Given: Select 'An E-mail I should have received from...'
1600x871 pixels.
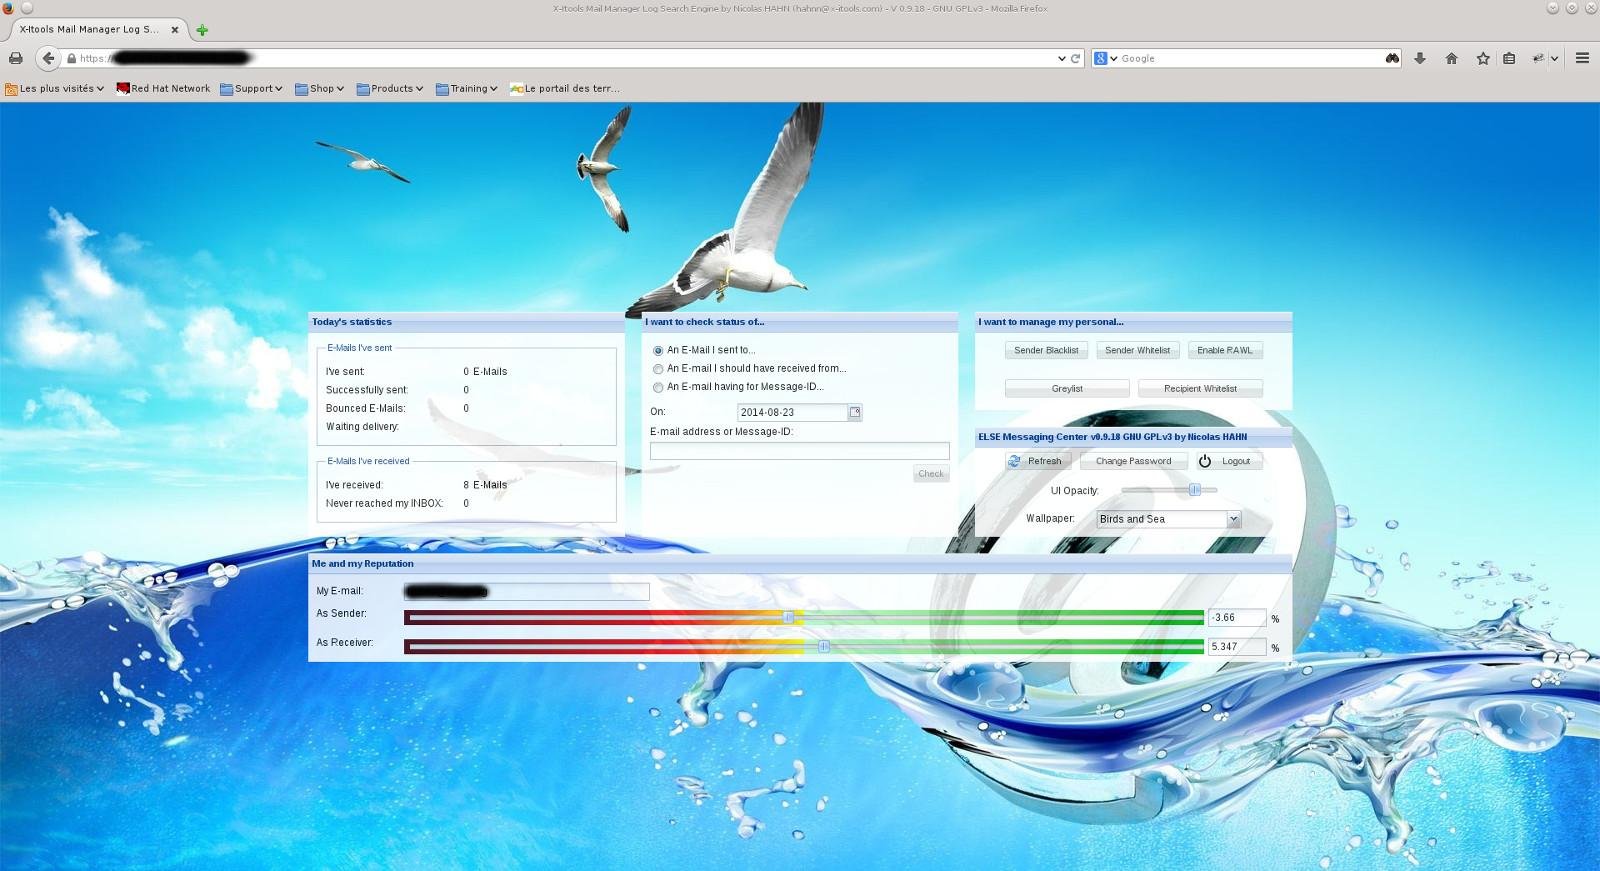Looking at the screenshot, I should click(658, 369).
